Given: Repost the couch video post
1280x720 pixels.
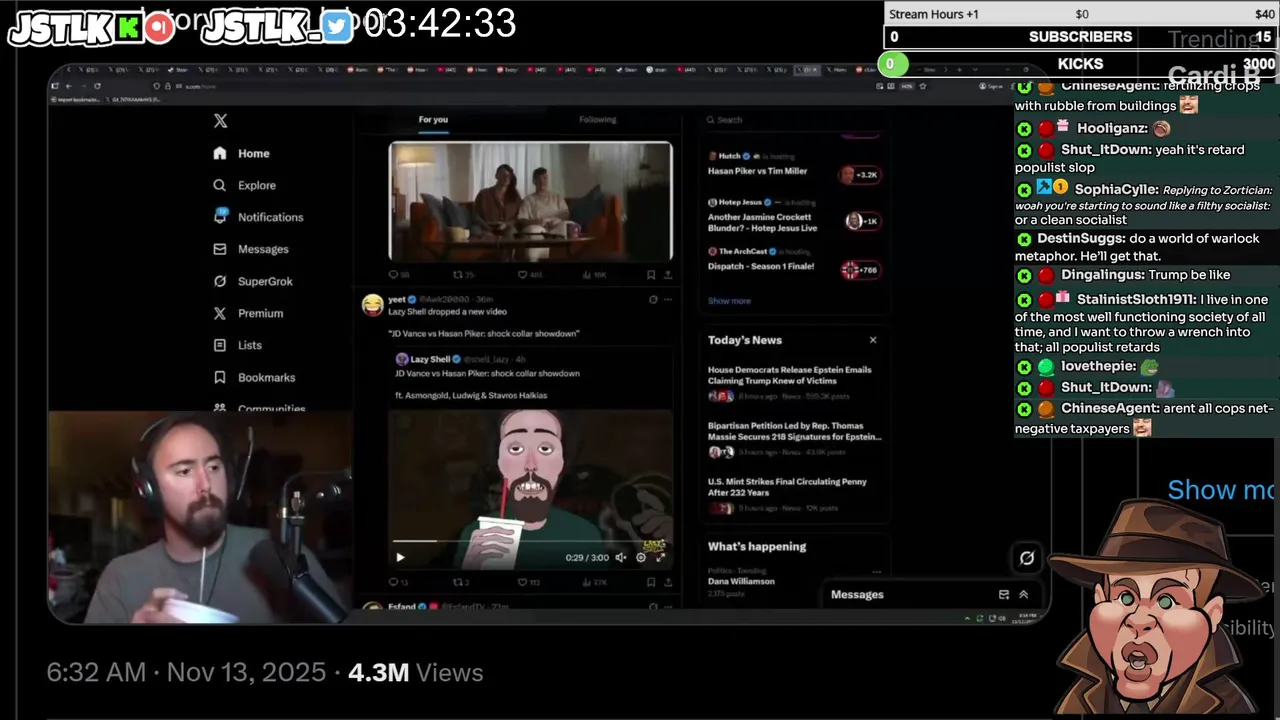Looking at the screenshot, I should point(463,274).
